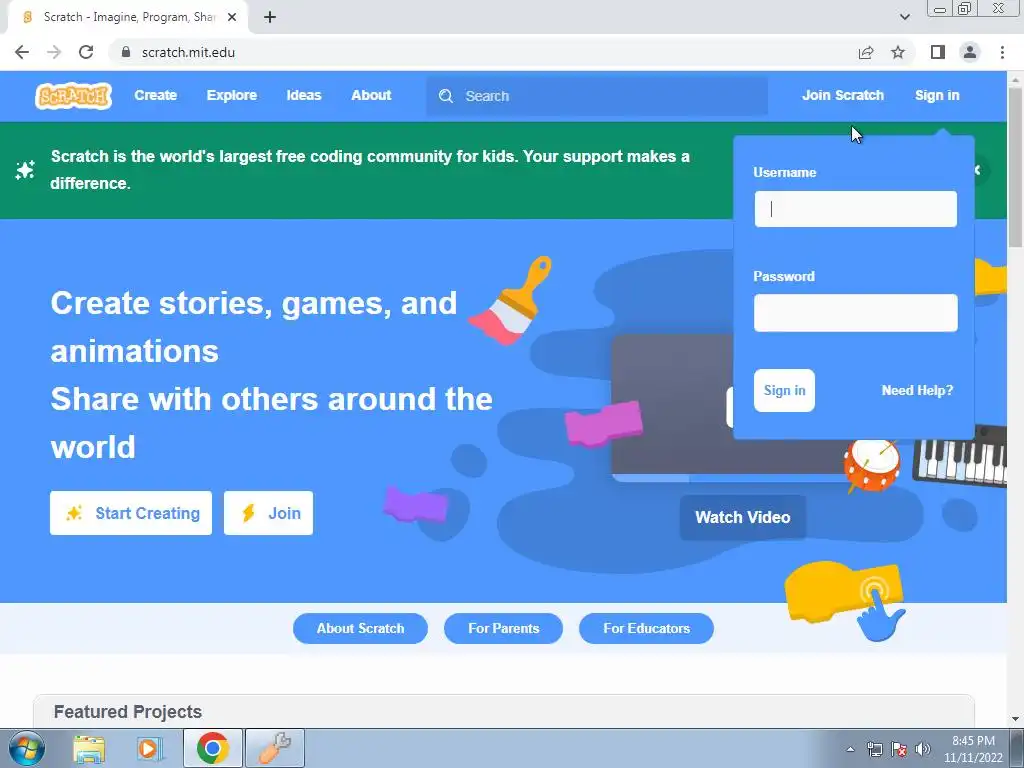Bookmark this page with the star icon

point(898,52)
